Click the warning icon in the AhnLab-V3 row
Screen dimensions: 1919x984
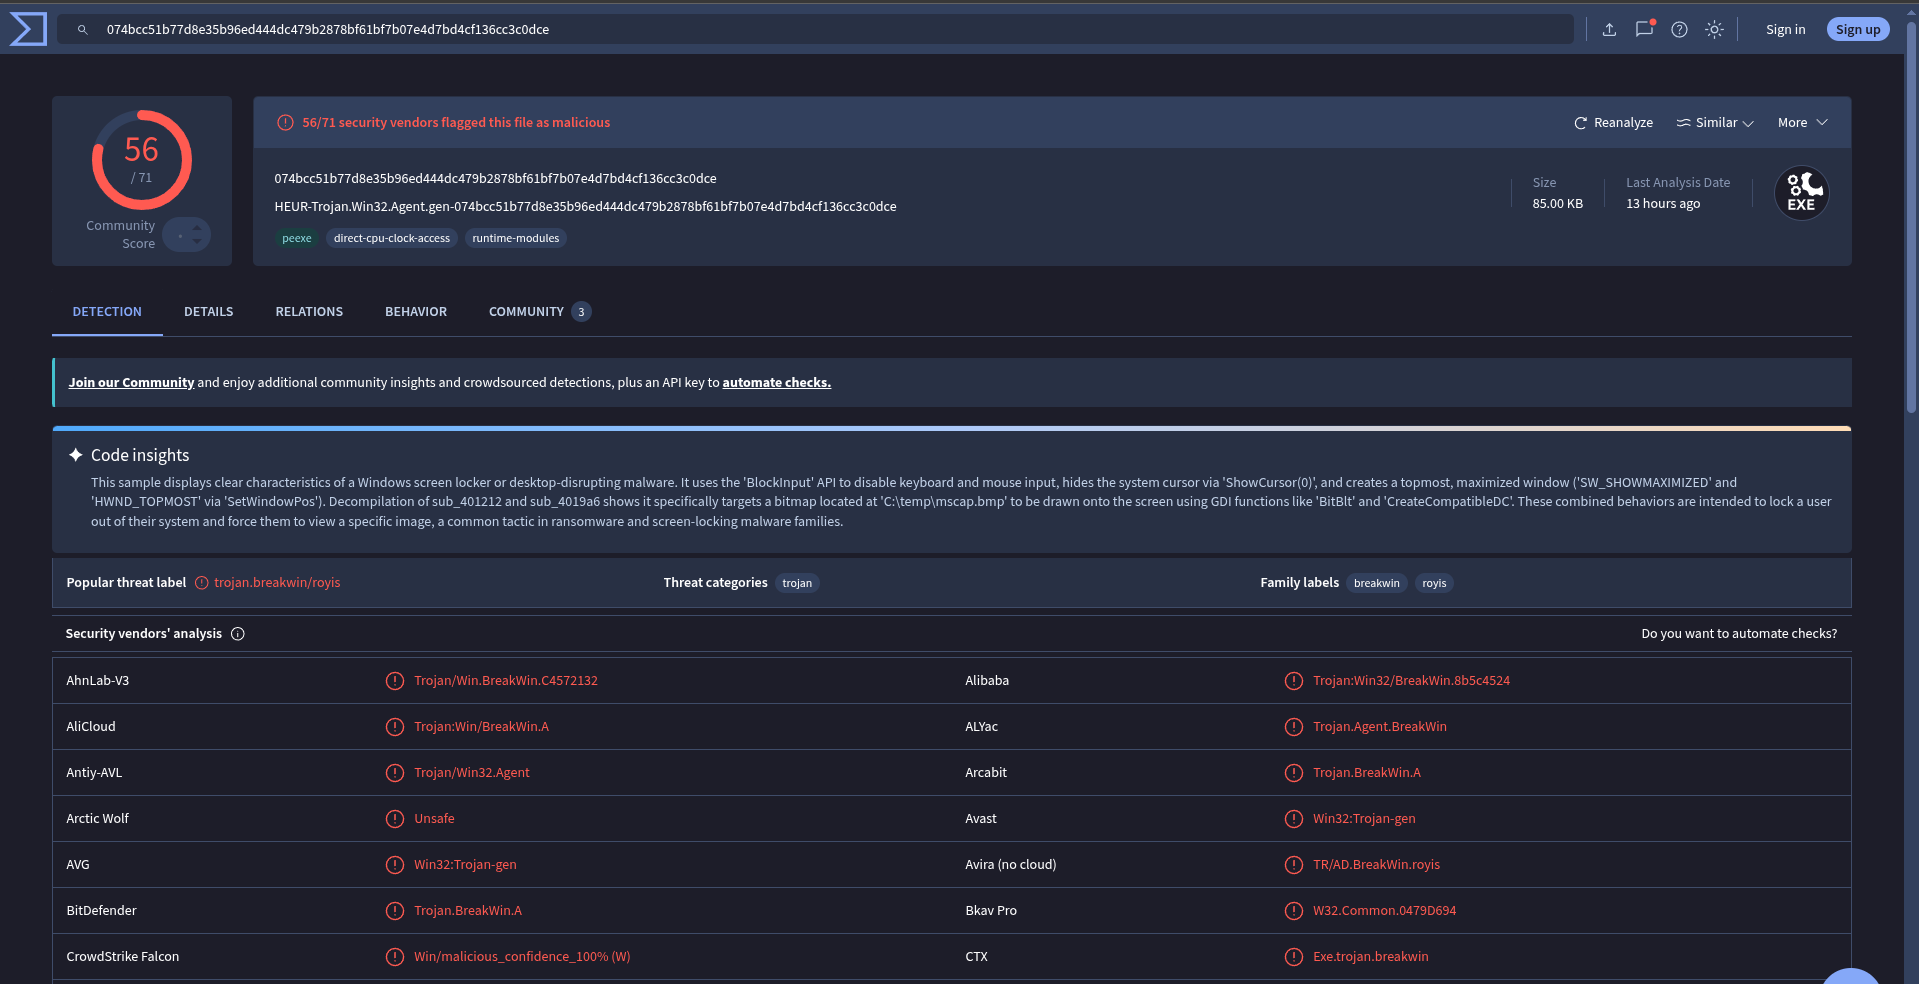tap(395, 681)
